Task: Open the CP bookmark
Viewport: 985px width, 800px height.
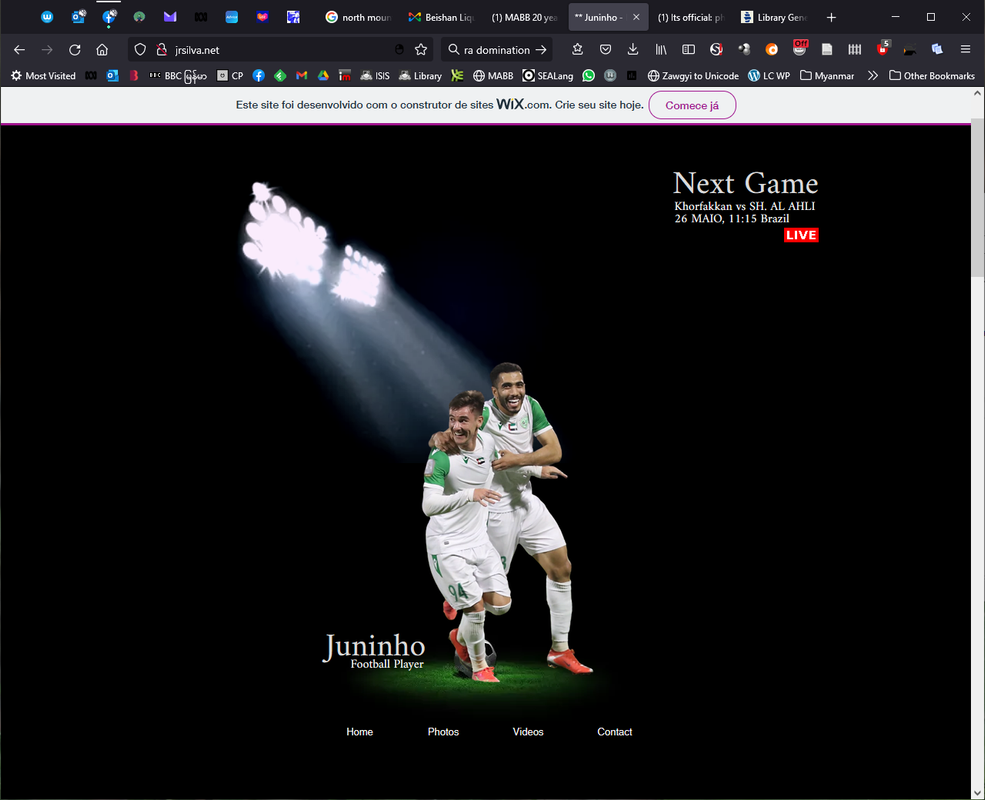Action: [230, 75]
